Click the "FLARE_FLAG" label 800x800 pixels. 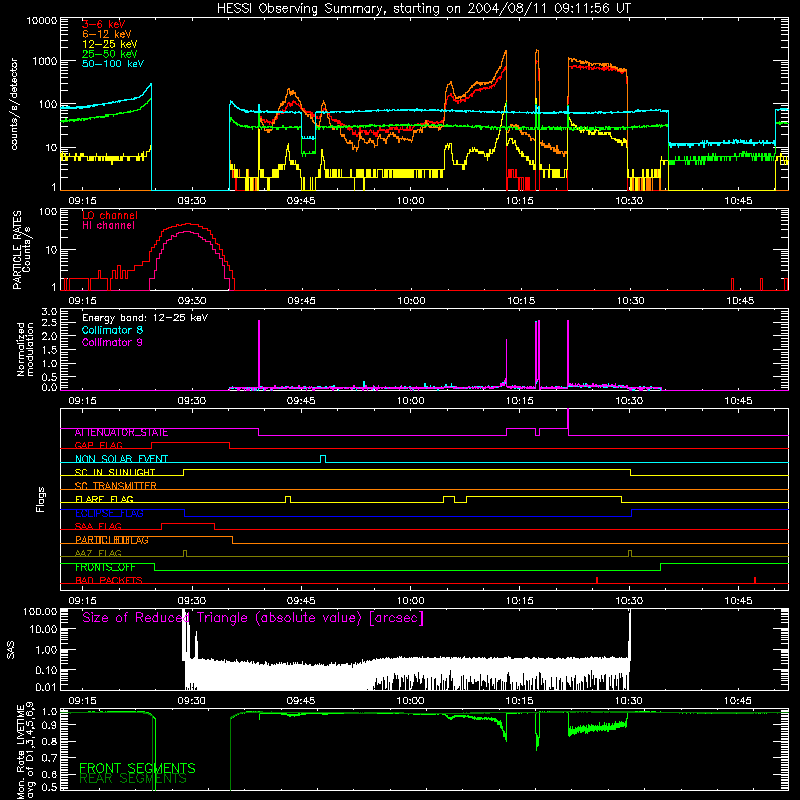tap(104, 499)
